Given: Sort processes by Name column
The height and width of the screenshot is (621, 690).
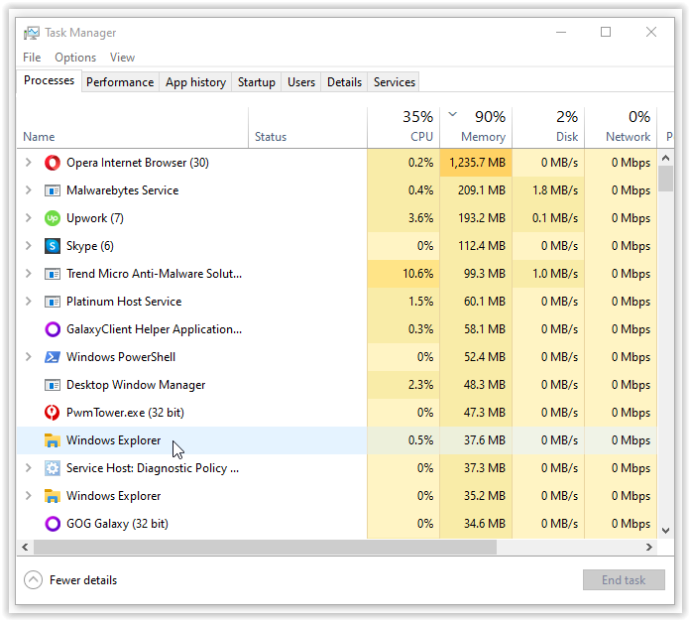Looking at the screenshot, I should coord(132,128).
